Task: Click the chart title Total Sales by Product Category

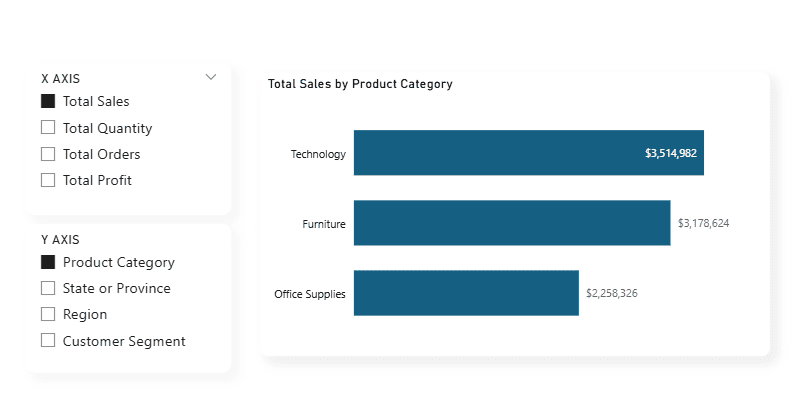Action: tap(360, 84)
